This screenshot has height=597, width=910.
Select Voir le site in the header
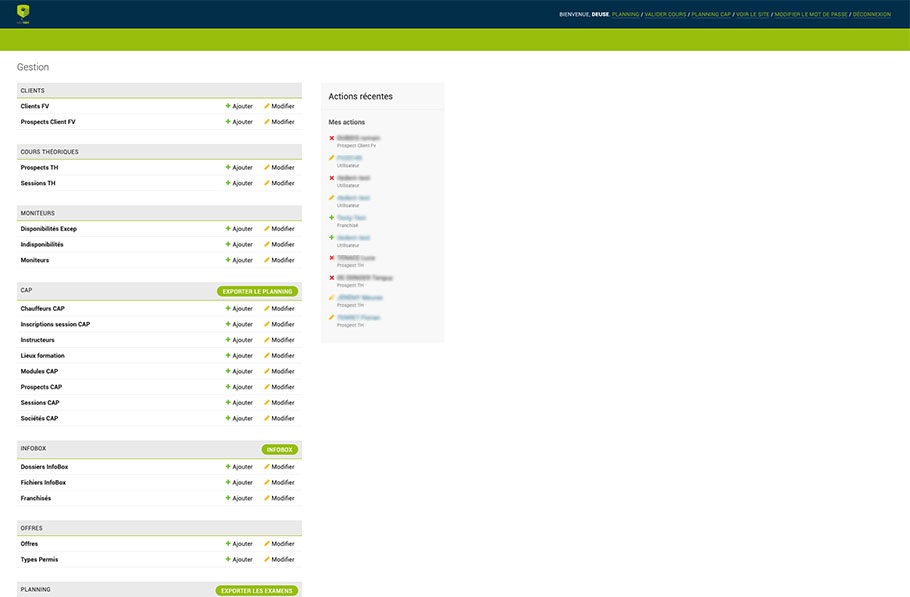[752, 15]
